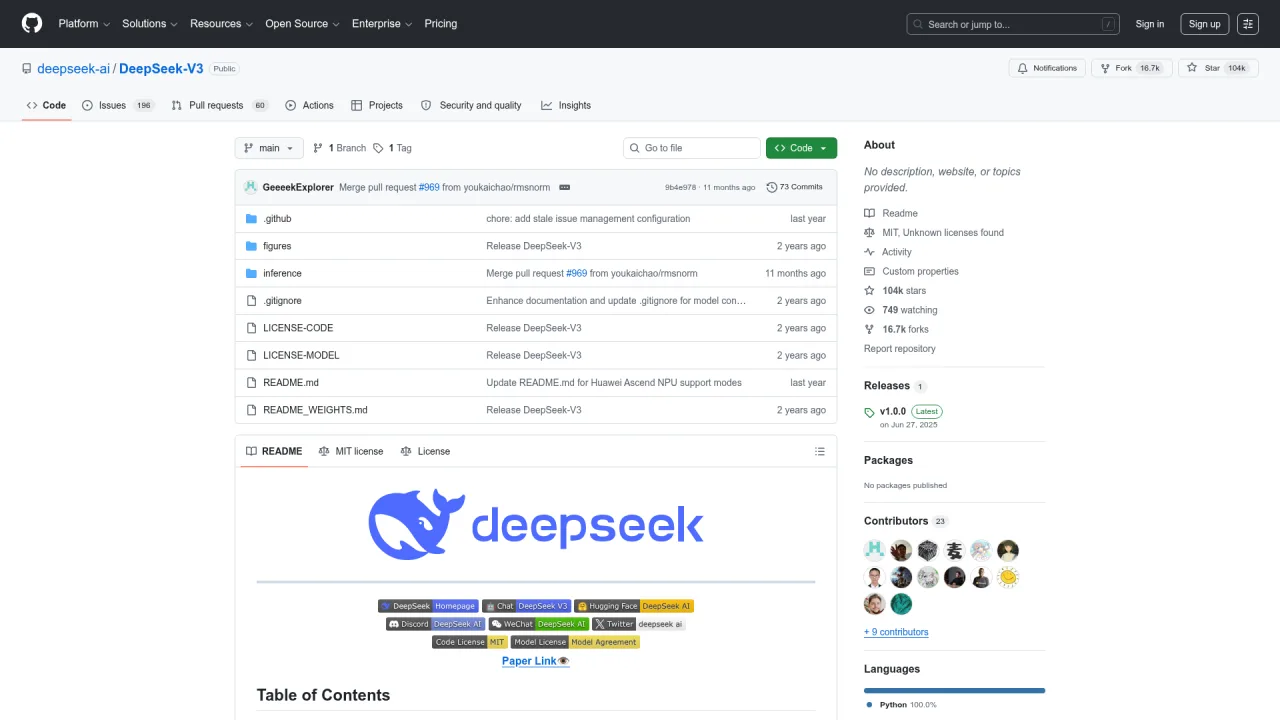Screen dimensions: 1280x720
Task: Open the Solutions dropdown menu
Action: click(x=150, y=24)
